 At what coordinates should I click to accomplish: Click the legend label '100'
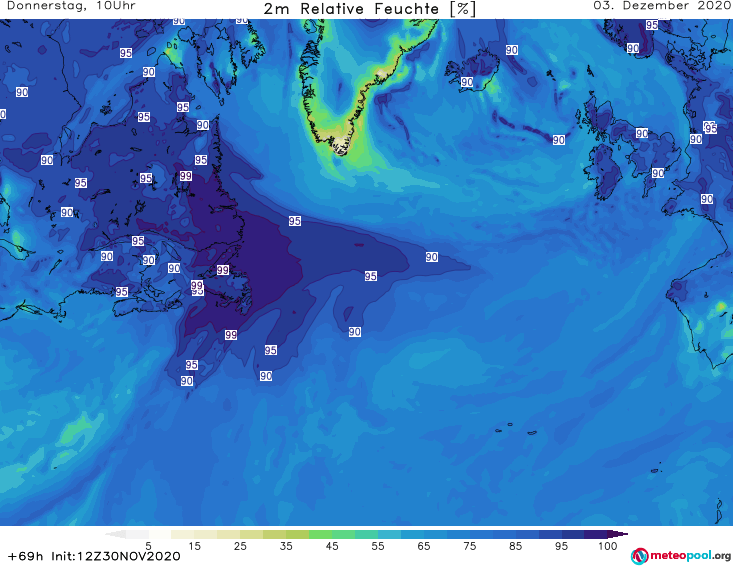pyautogui.click(x=607, y=545)
